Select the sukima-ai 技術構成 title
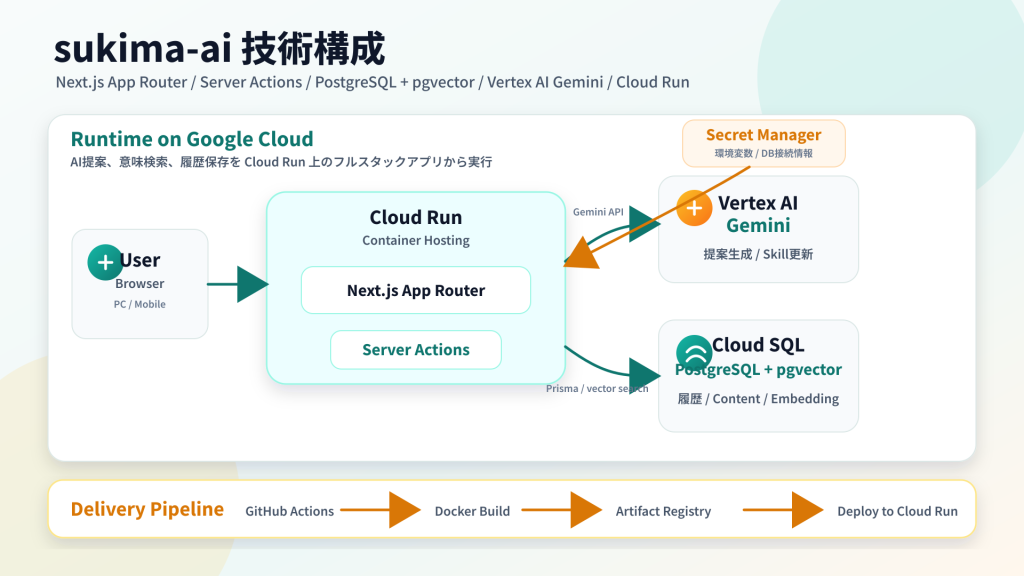The height and width of the screenshot is (576, 1024). coord(219,49)
